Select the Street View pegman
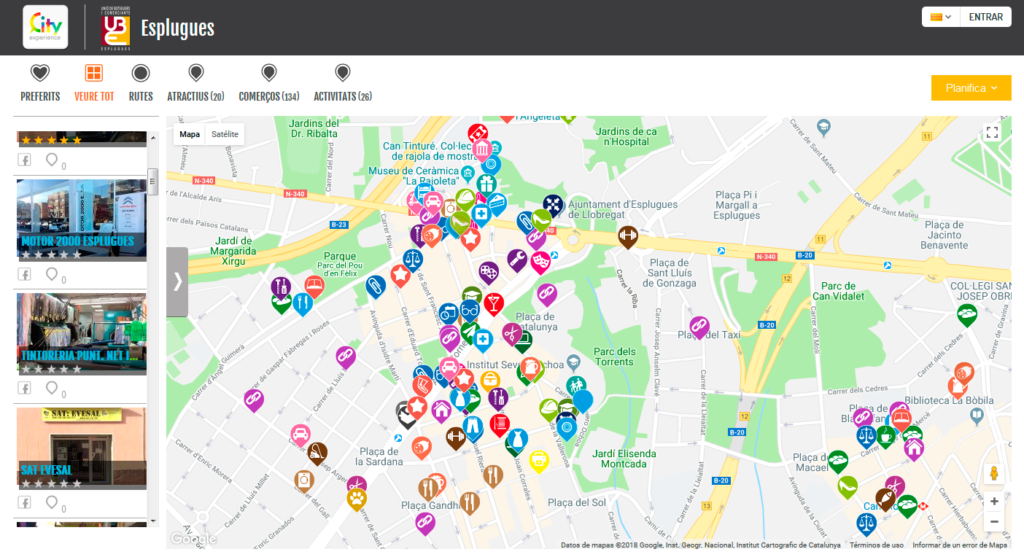 click(x=993, y=473)
